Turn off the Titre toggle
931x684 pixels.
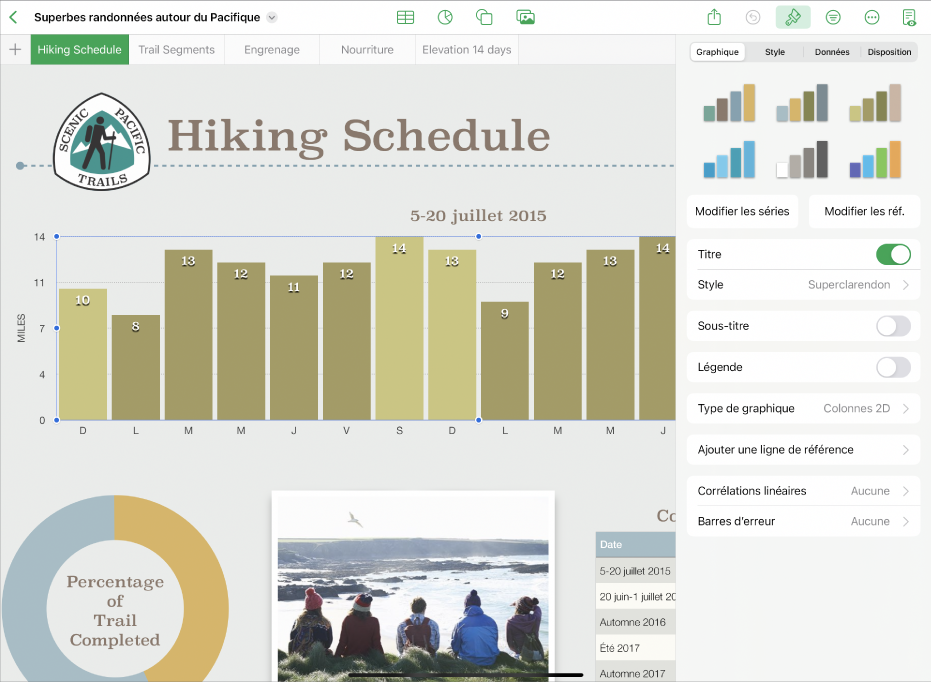tap(893, 255)
